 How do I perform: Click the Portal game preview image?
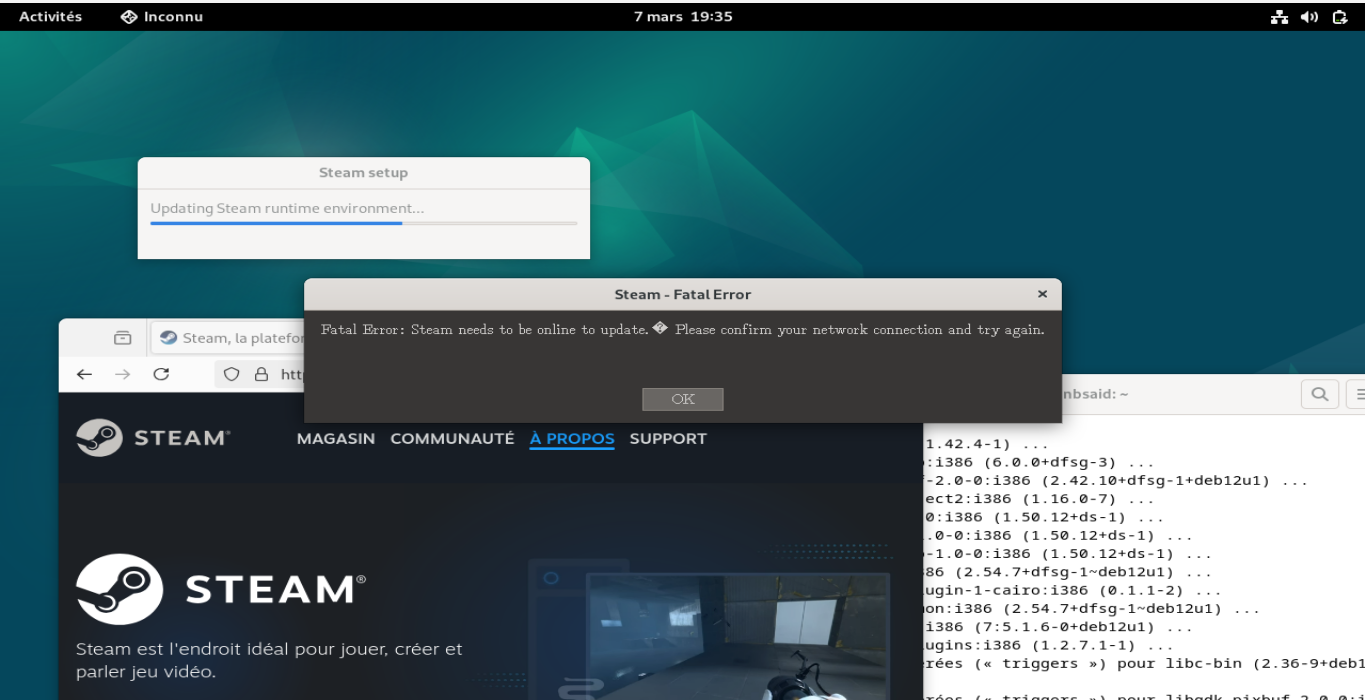(738, 635)
